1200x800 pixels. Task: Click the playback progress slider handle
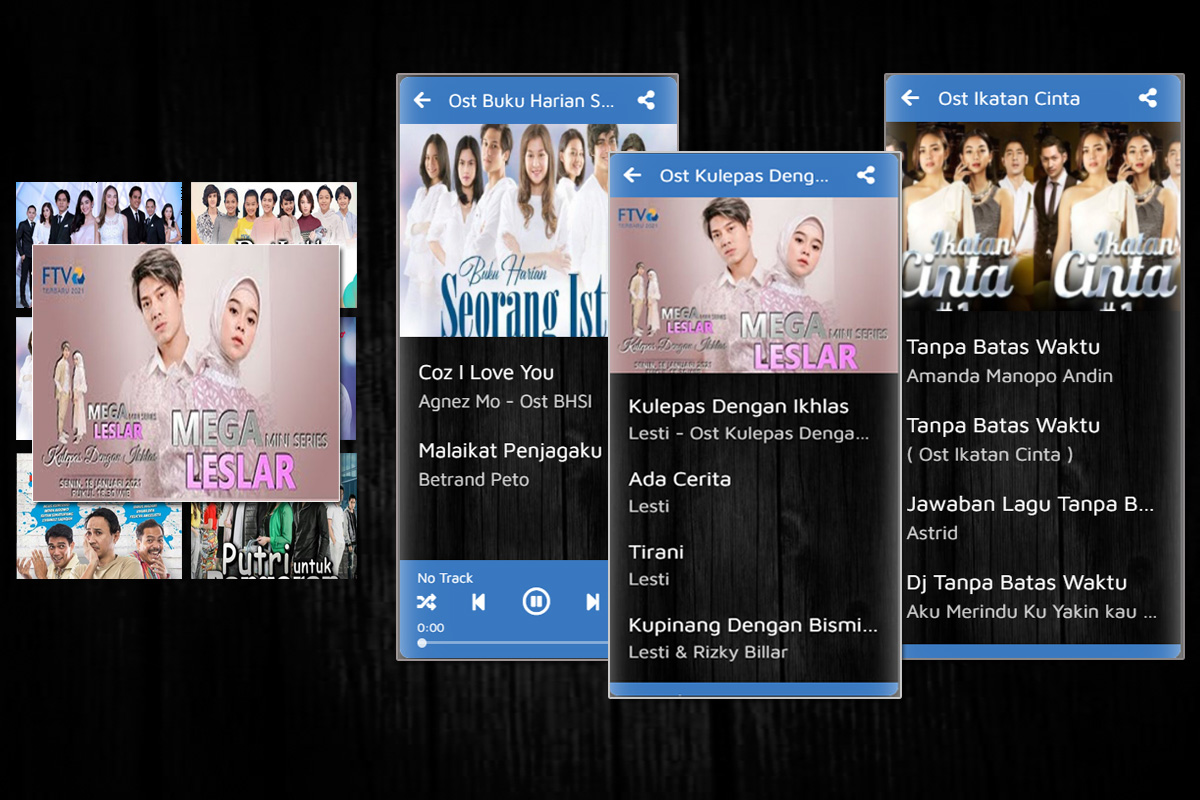coord(422,643)
